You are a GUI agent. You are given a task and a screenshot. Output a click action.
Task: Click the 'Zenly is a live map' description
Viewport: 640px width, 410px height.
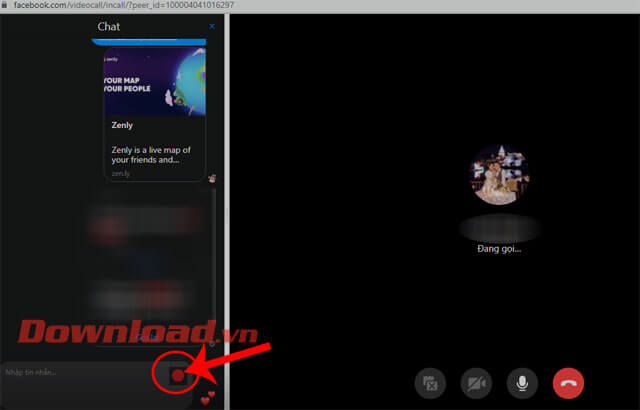point(151,155)
